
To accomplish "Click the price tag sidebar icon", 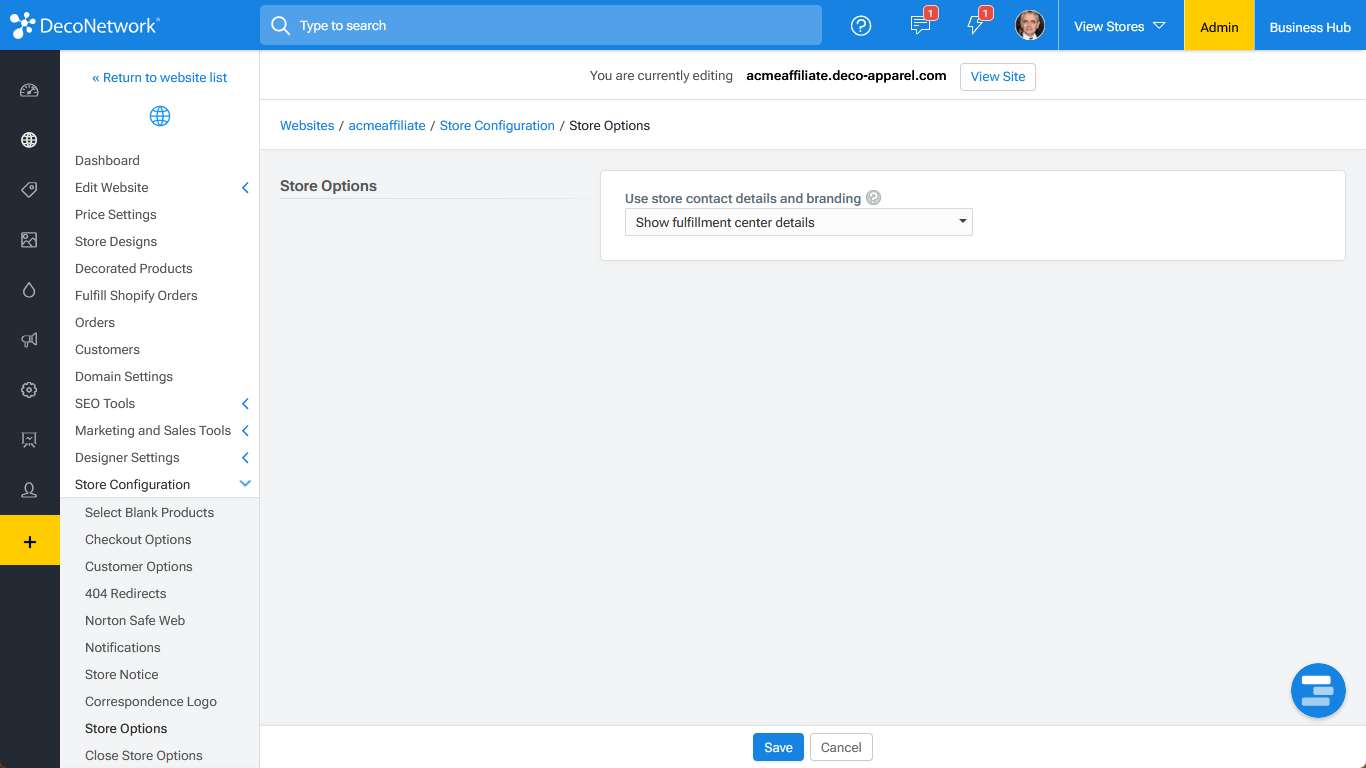I will (x=29, y=190).
